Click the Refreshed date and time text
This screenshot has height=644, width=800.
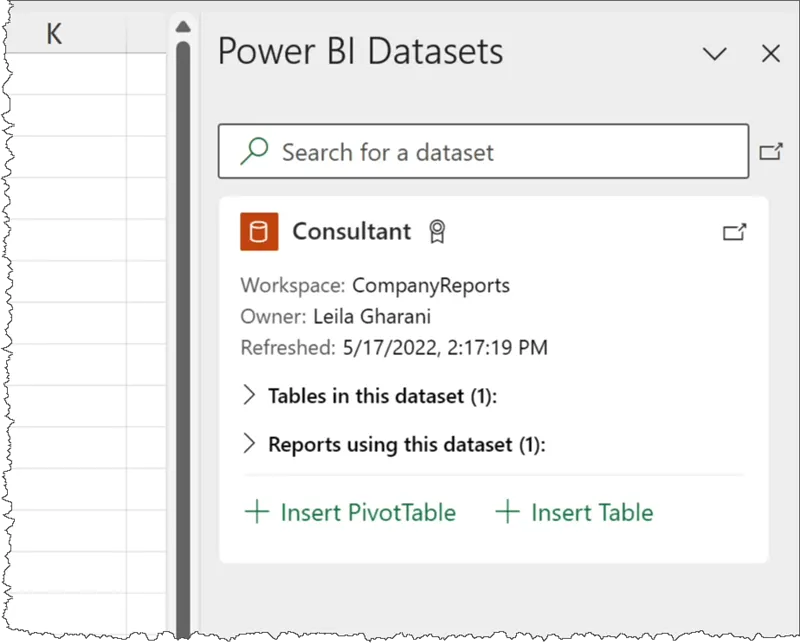click(444, 348)
